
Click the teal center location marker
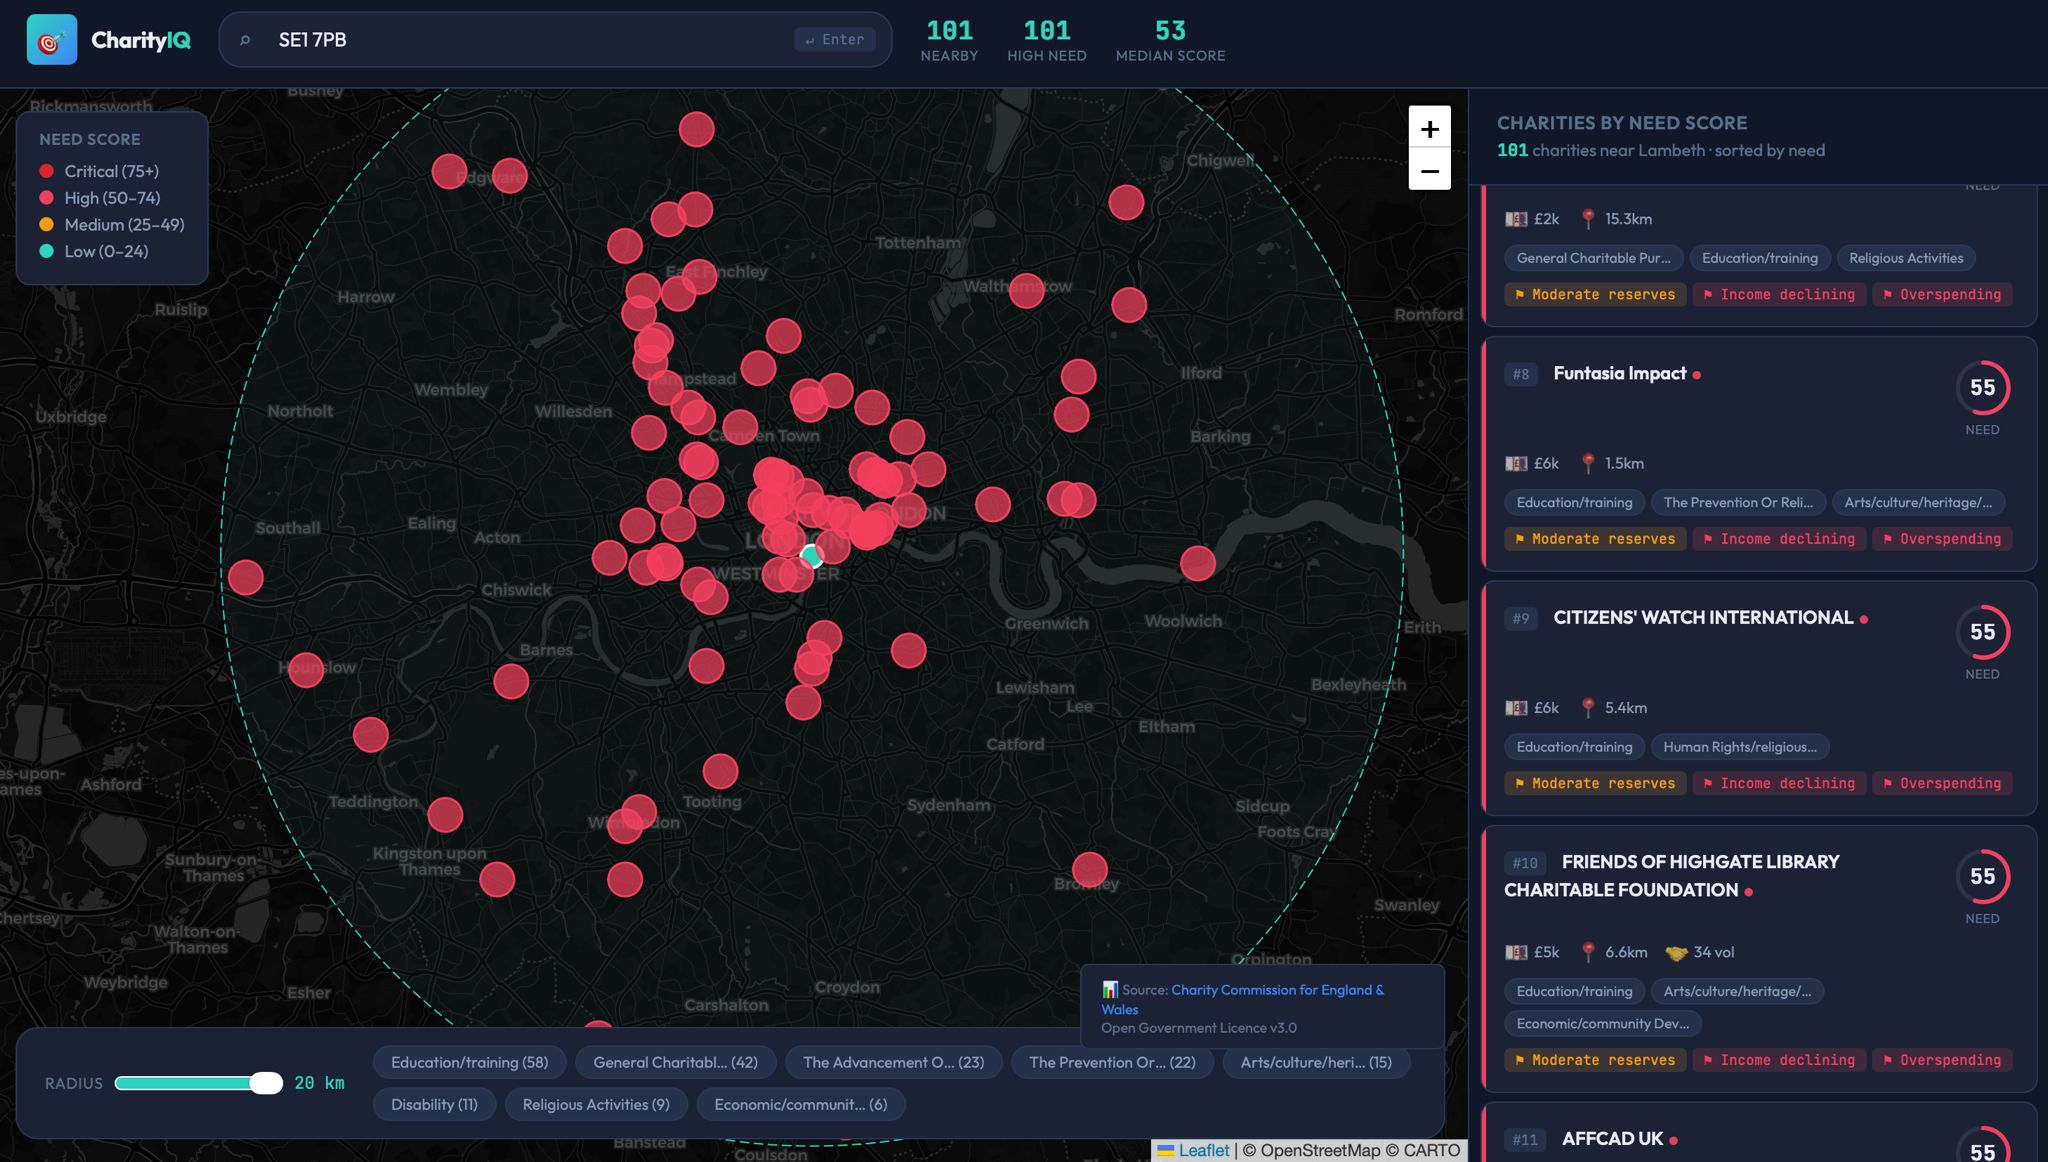812,556
